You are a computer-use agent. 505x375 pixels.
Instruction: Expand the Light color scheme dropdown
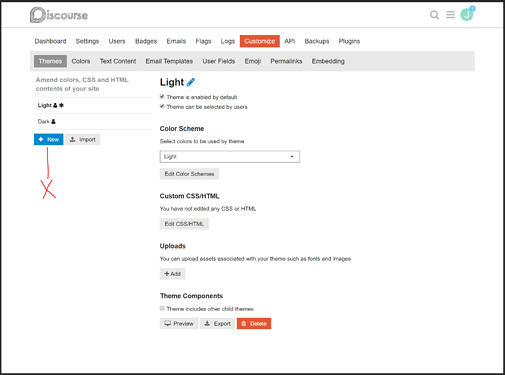pyautogui.click(x=230, y=157)
